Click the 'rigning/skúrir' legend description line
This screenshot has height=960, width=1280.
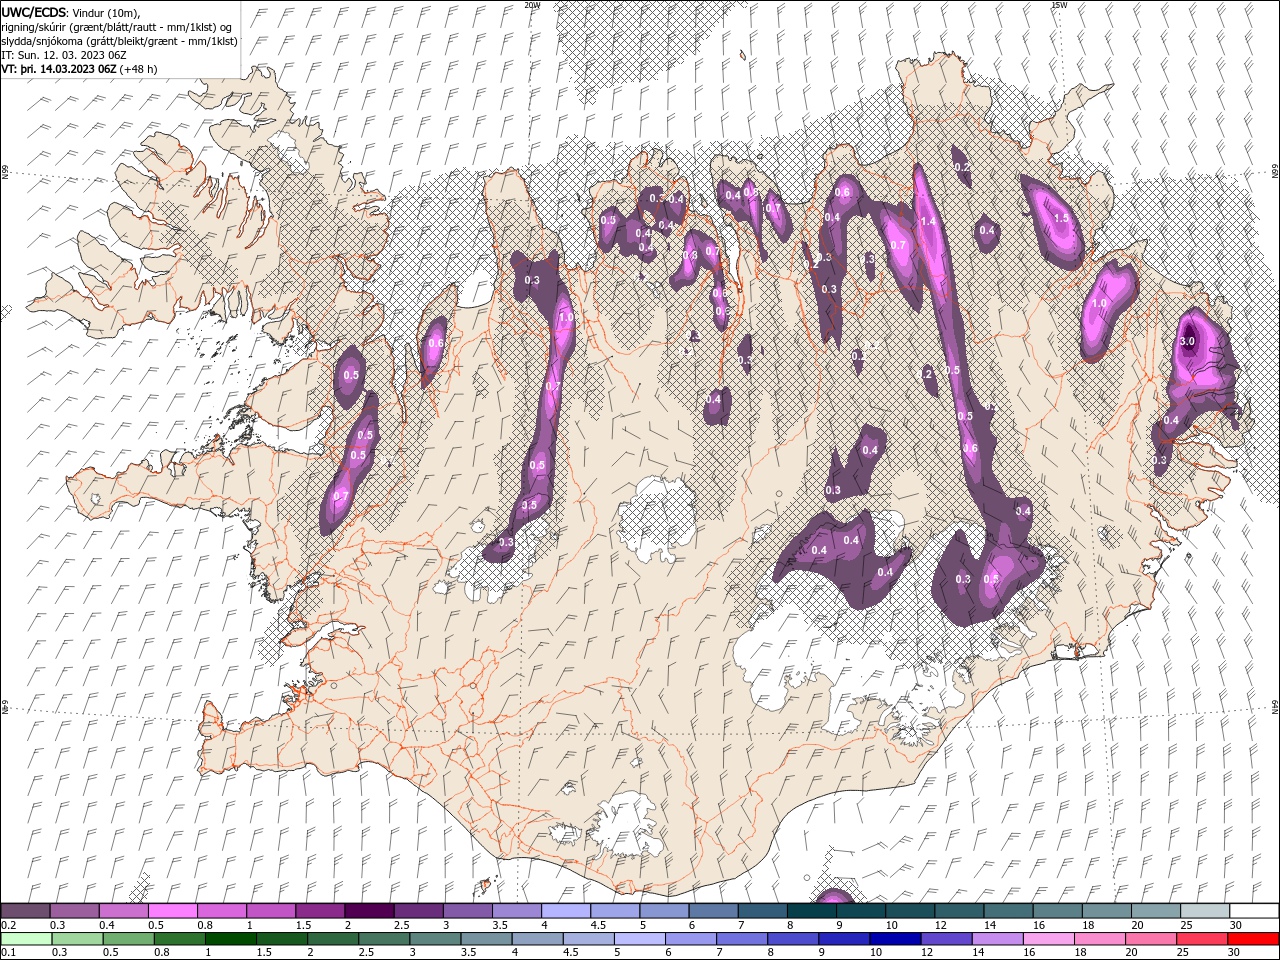pos(118,26)
